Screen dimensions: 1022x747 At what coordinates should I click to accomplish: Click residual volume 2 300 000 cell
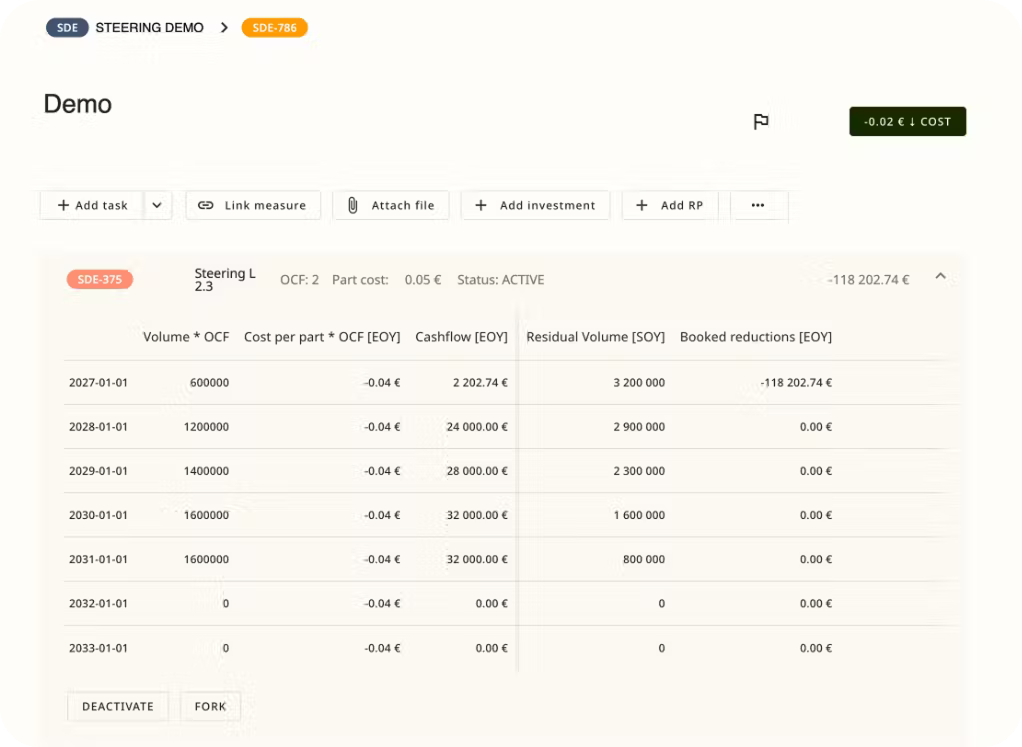(639, 471)
